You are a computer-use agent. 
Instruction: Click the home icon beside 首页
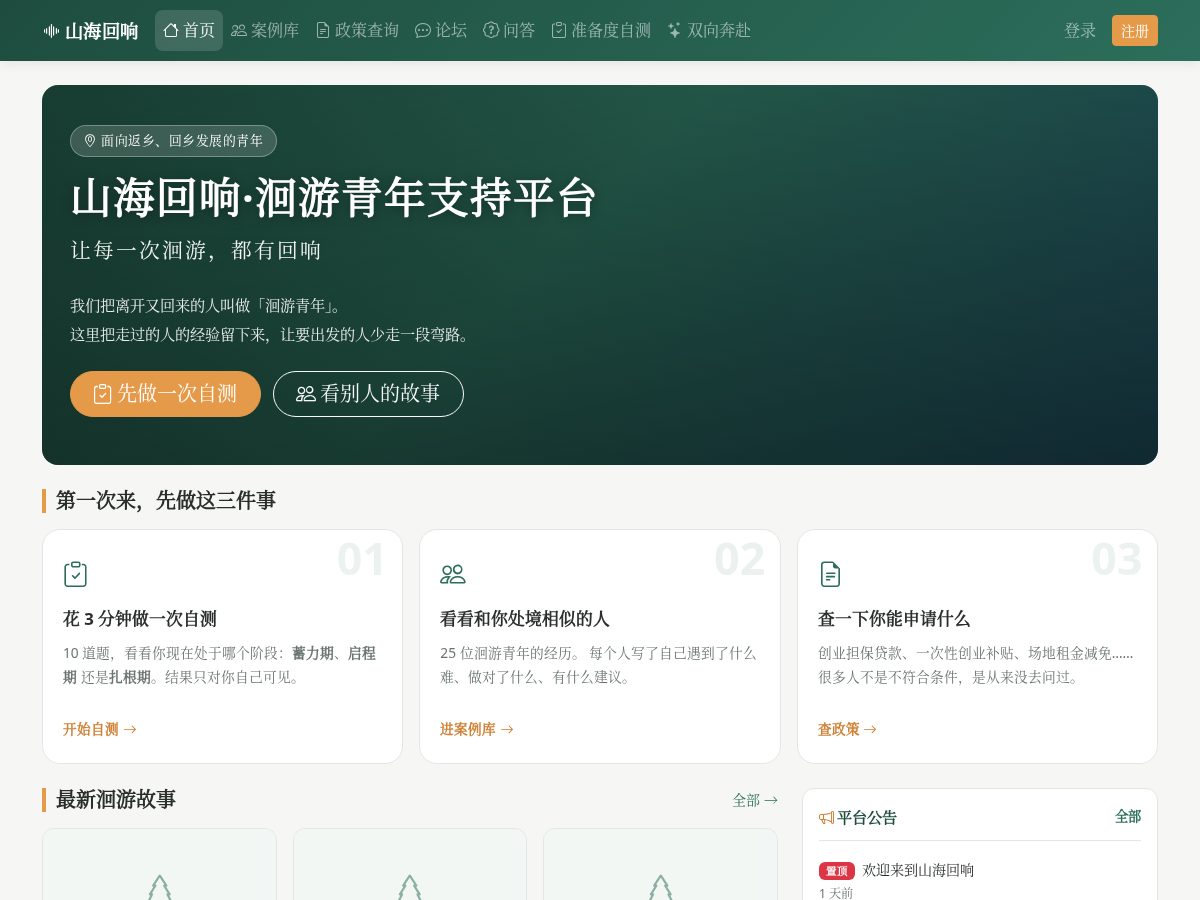[x=171, y=30]
